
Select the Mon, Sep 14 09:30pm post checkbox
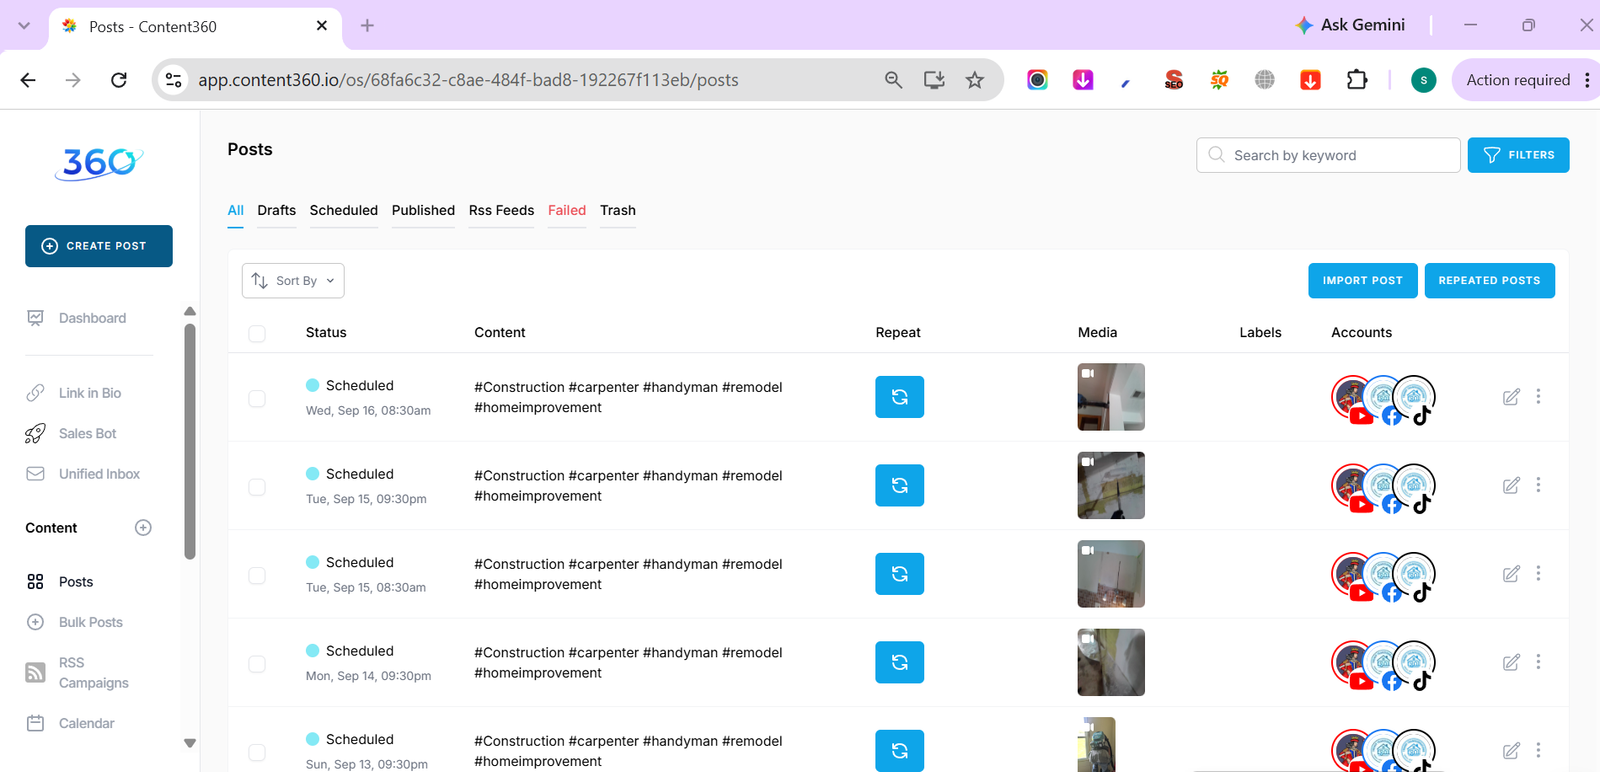pyautogui.click(x=257, y=664)
